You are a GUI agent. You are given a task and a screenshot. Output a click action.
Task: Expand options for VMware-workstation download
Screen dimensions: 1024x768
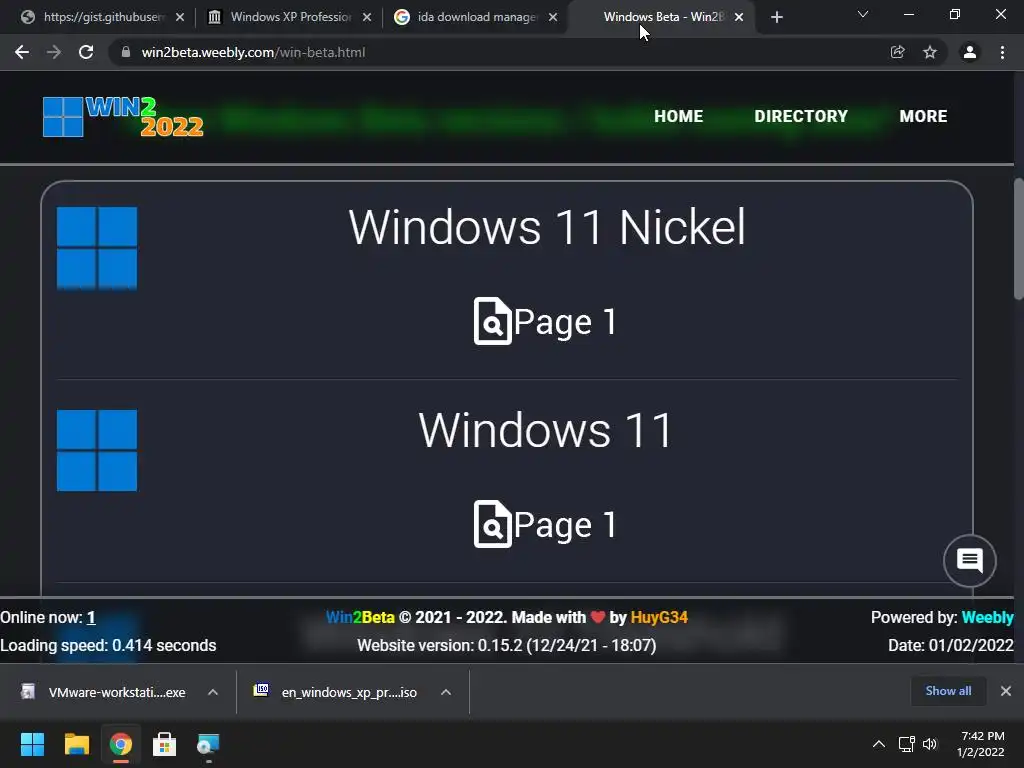pyautogui.click(x=213, y=692)
